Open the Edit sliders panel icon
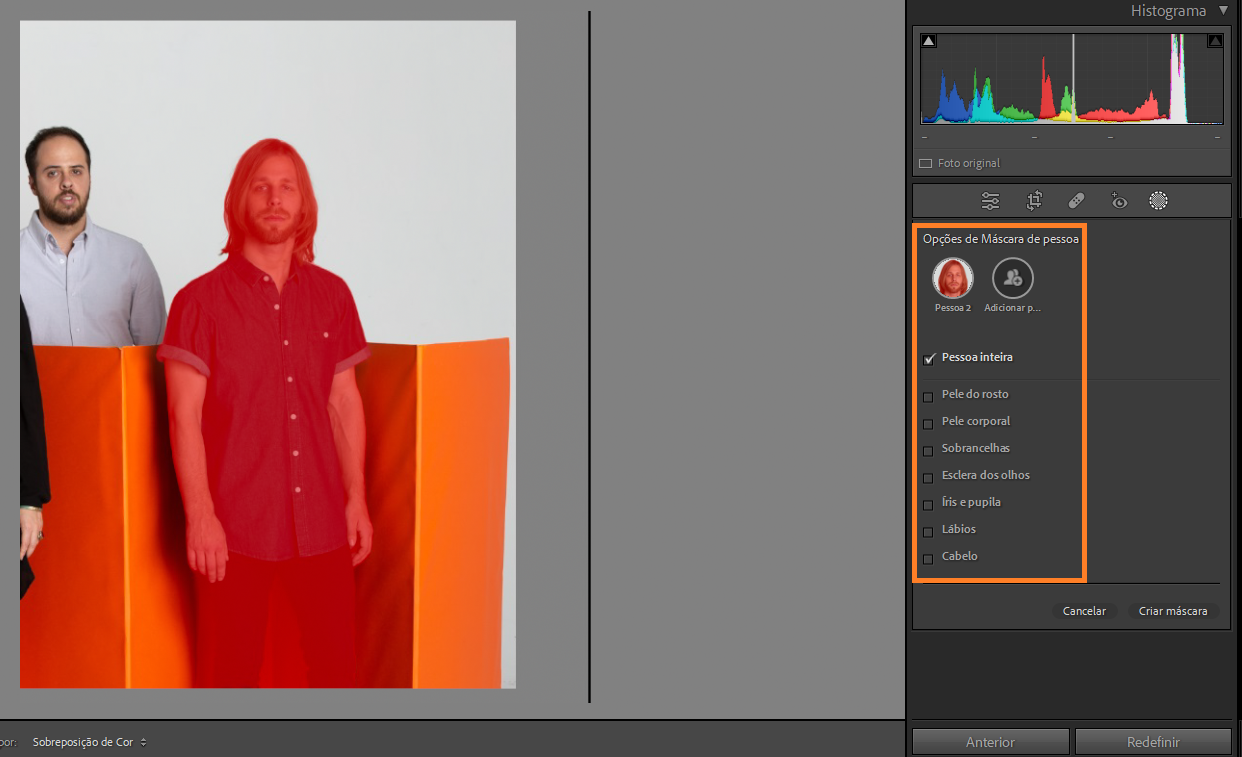Viewport: 1242px width, 757px height. (990, 201)
